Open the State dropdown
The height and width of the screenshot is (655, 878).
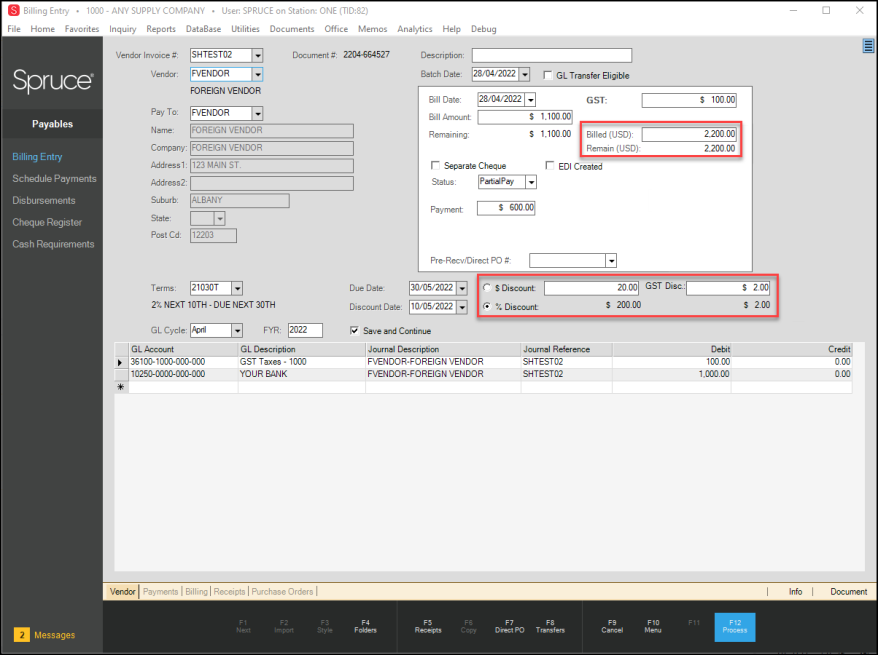pyautogui.click(x=220, y=218)
